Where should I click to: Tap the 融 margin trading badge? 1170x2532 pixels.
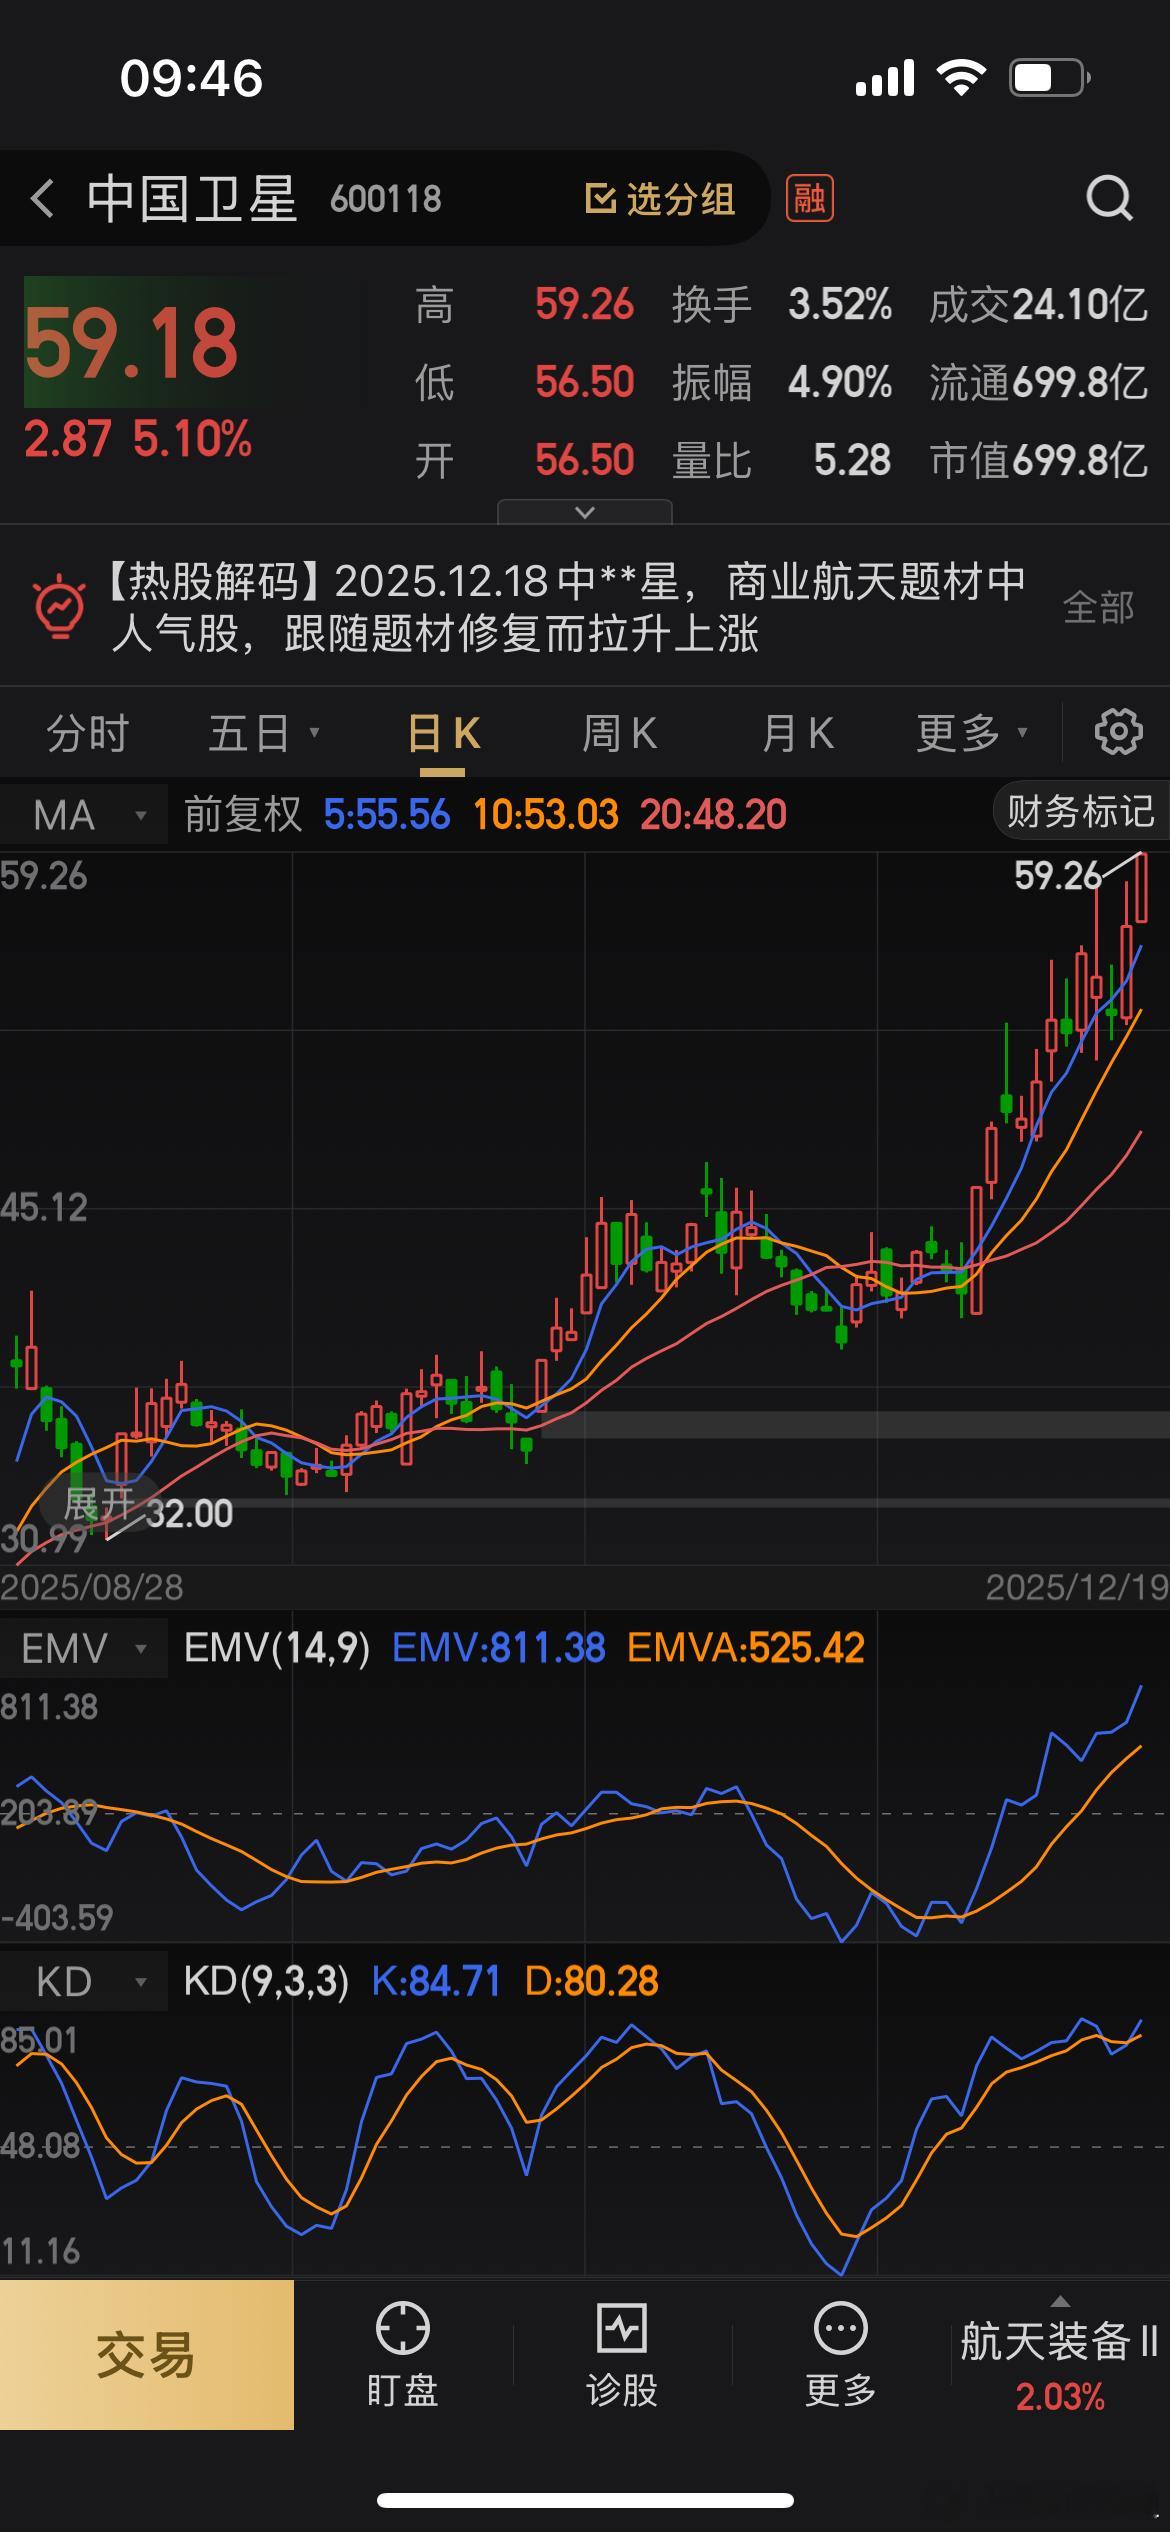tap(809, 198)
